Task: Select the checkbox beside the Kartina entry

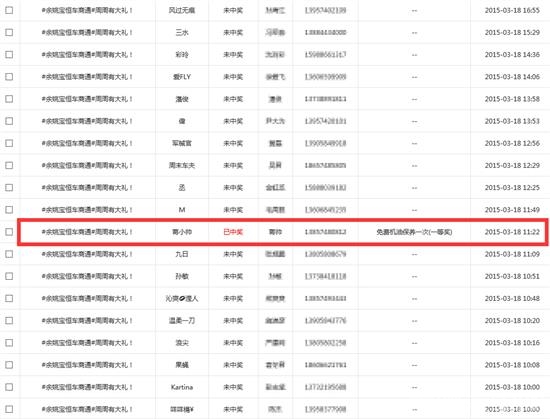Action: coord(9,387)
